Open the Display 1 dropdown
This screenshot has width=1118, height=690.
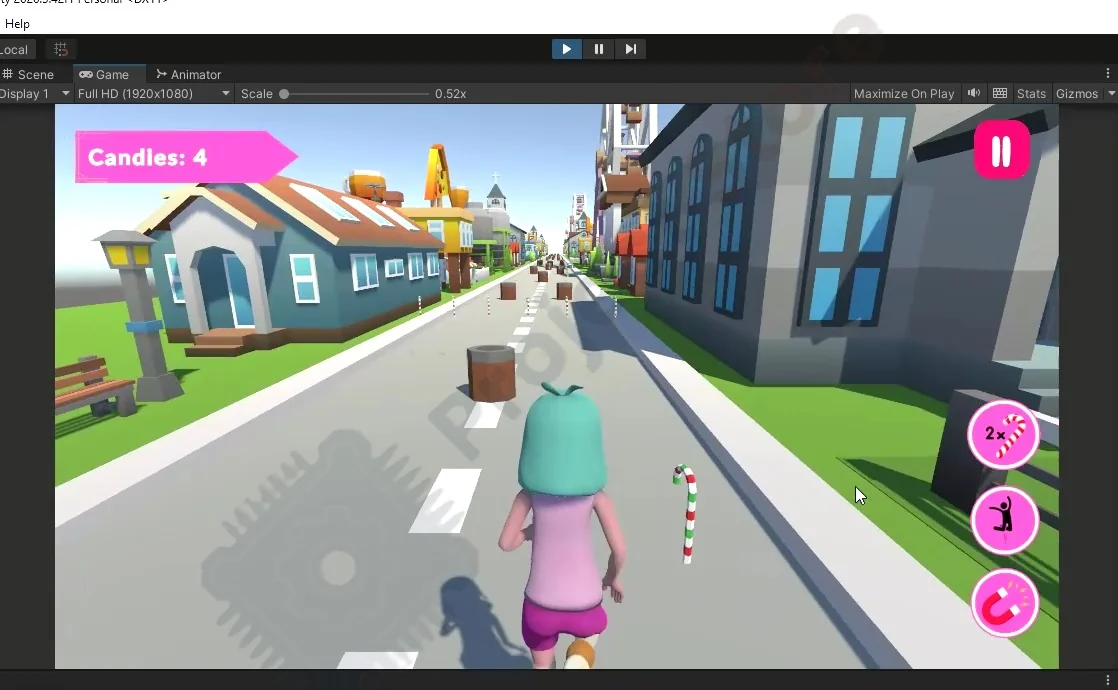pos(34,93)
